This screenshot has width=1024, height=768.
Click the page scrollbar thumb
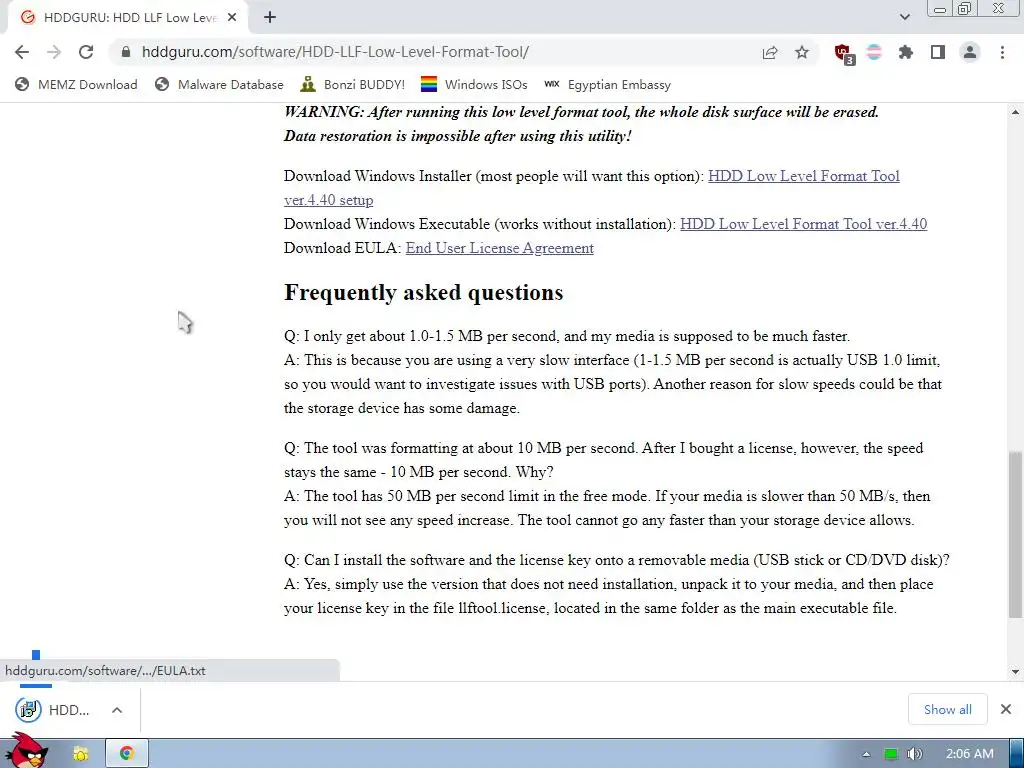1015,534
